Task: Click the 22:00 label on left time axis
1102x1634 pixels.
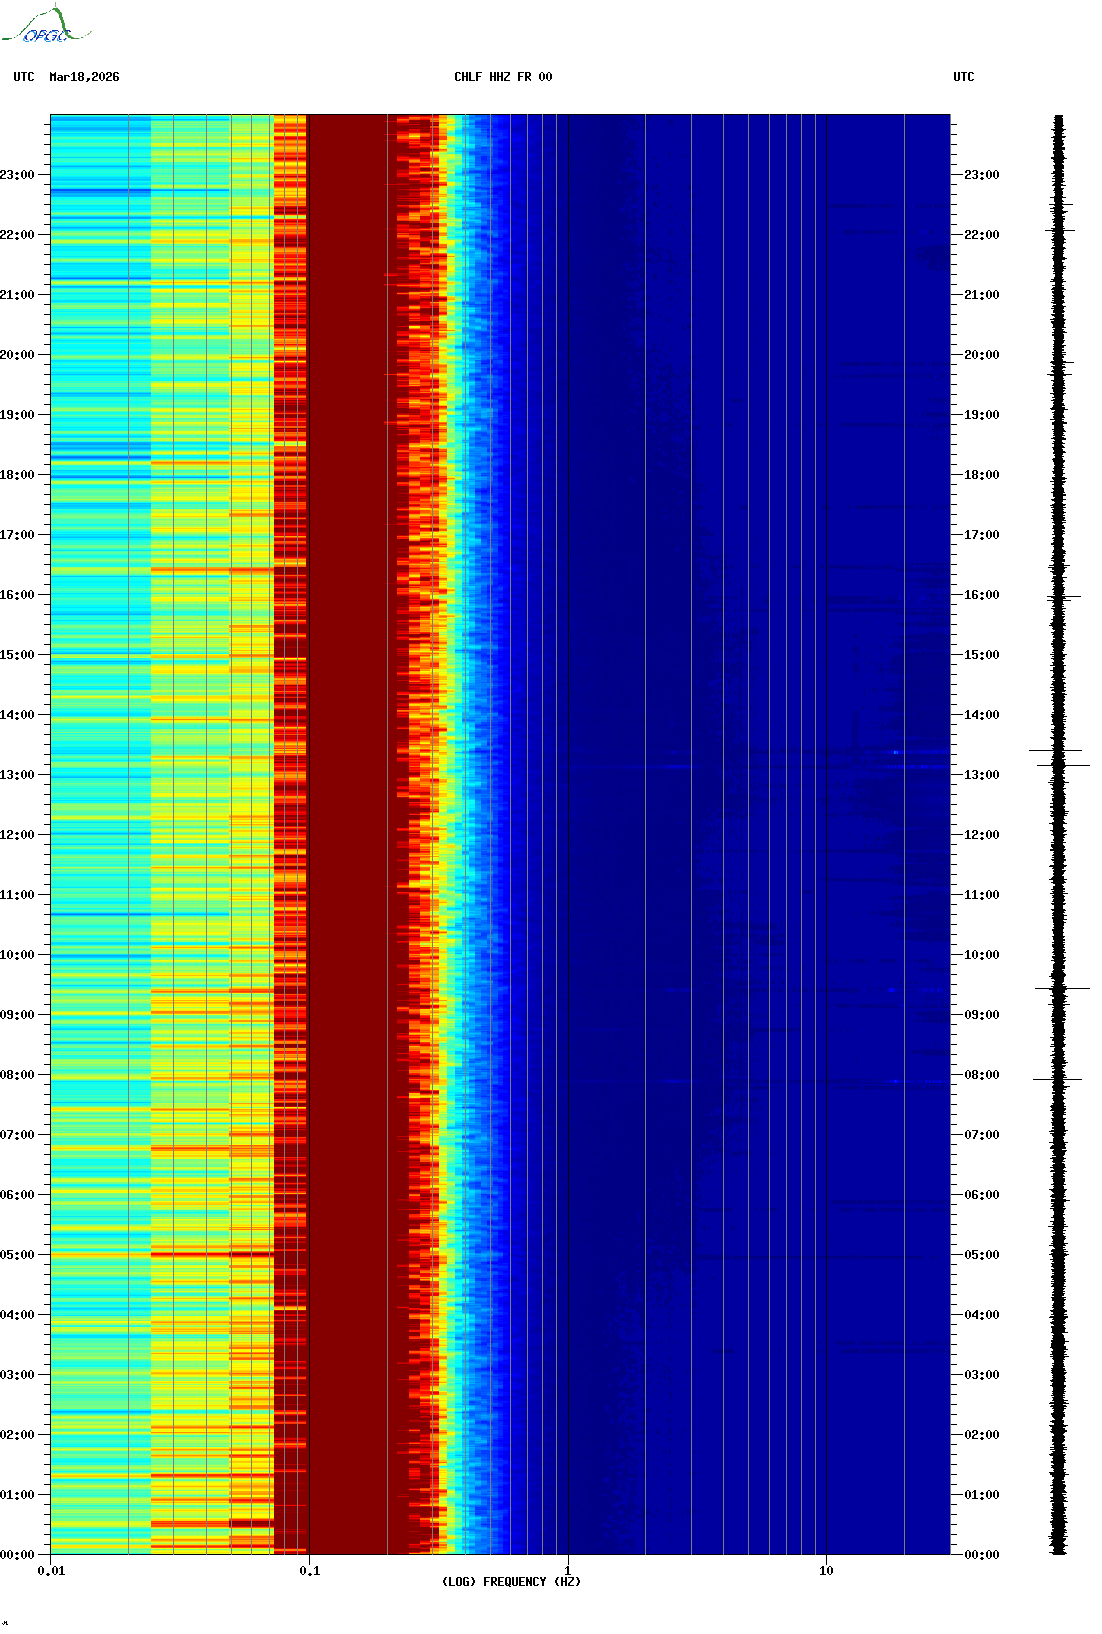Action: (17, 235)
